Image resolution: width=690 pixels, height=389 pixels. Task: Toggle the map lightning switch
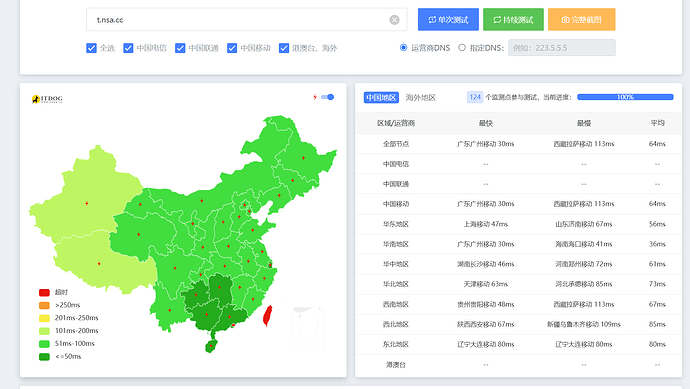click(x=327, y=97)
